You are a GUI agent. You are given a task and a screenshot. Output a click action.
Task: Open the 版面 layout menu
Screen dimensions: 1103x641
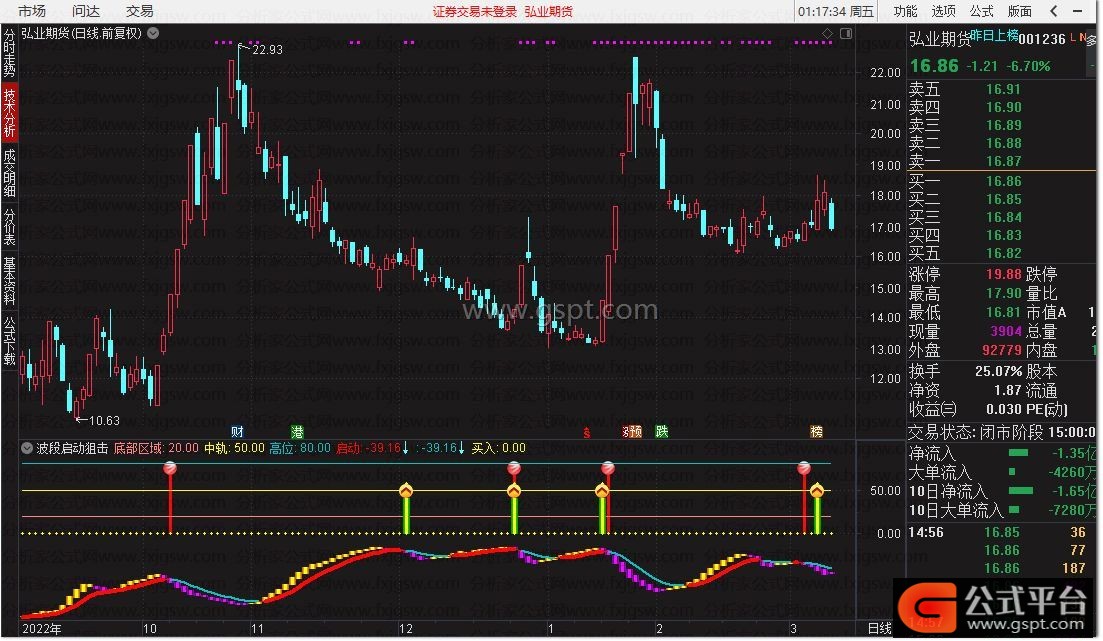pos(1019,11)
